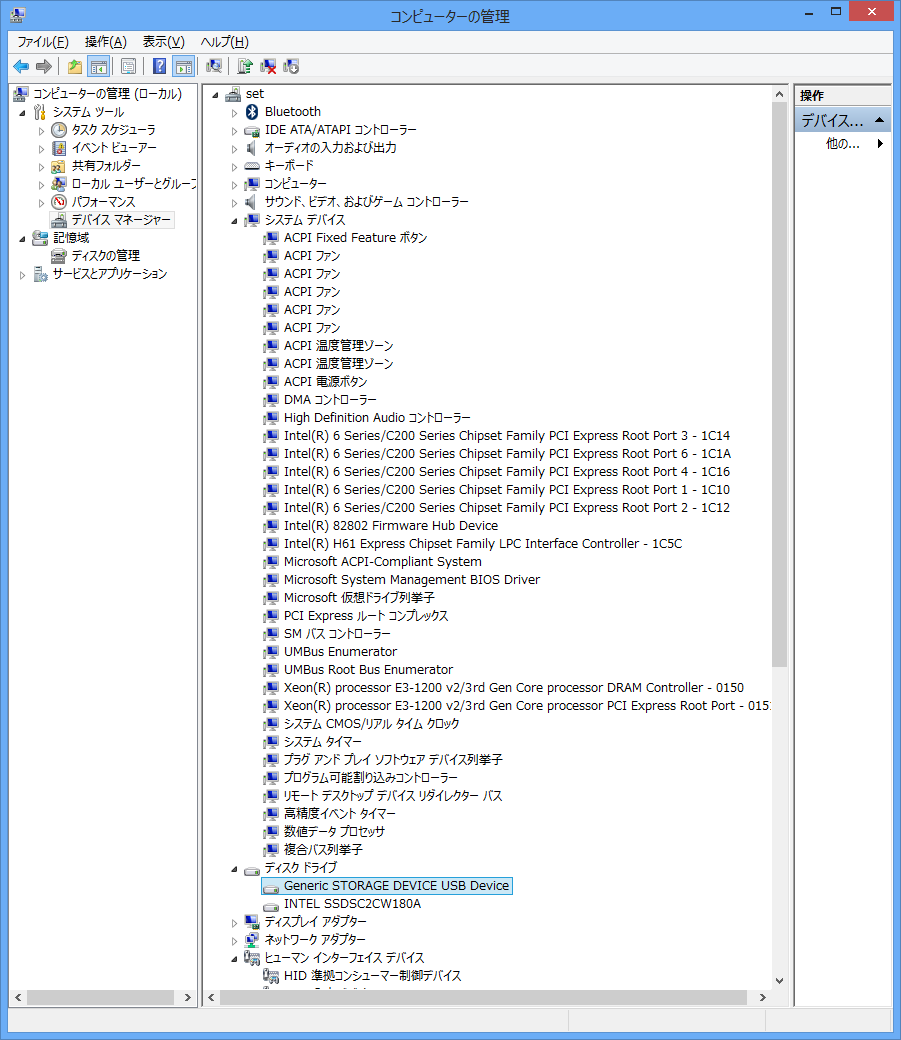Image resolution: width=901 pixels, height=1040 pixels.
Task: Toggle Show/Hide Action Pane toolbar button
Action: pos(183,66)
